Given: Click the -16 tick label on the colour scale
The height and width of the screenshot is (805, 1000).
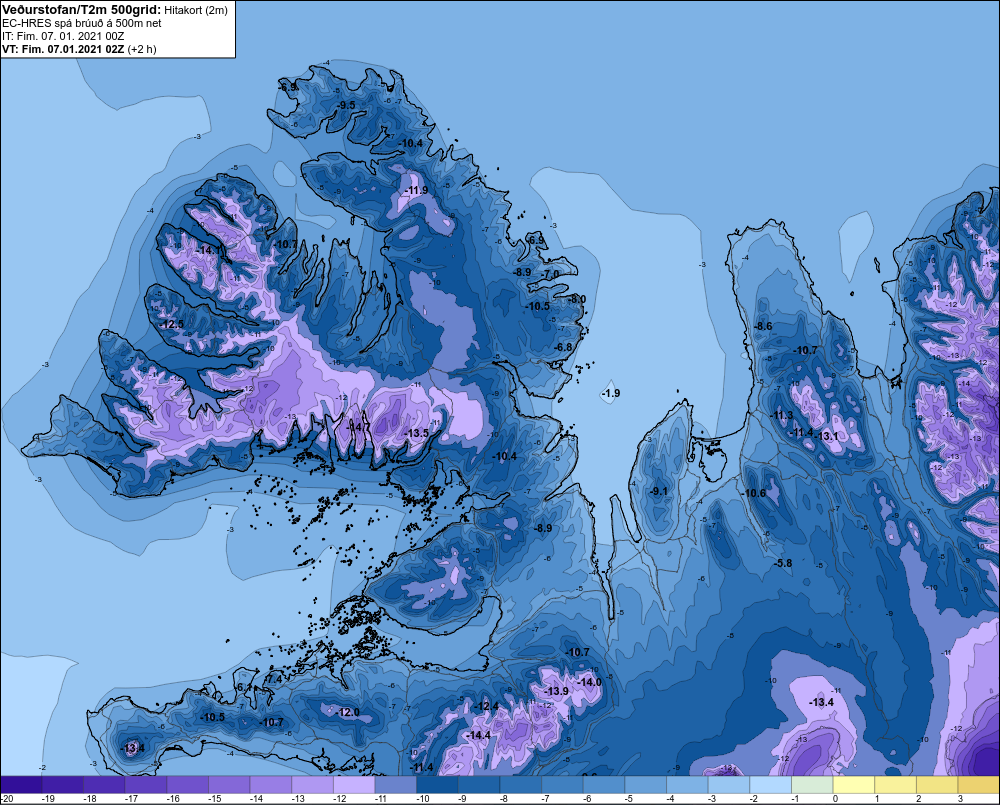Looking at the screenshot, I should click(x=173, y=799).
